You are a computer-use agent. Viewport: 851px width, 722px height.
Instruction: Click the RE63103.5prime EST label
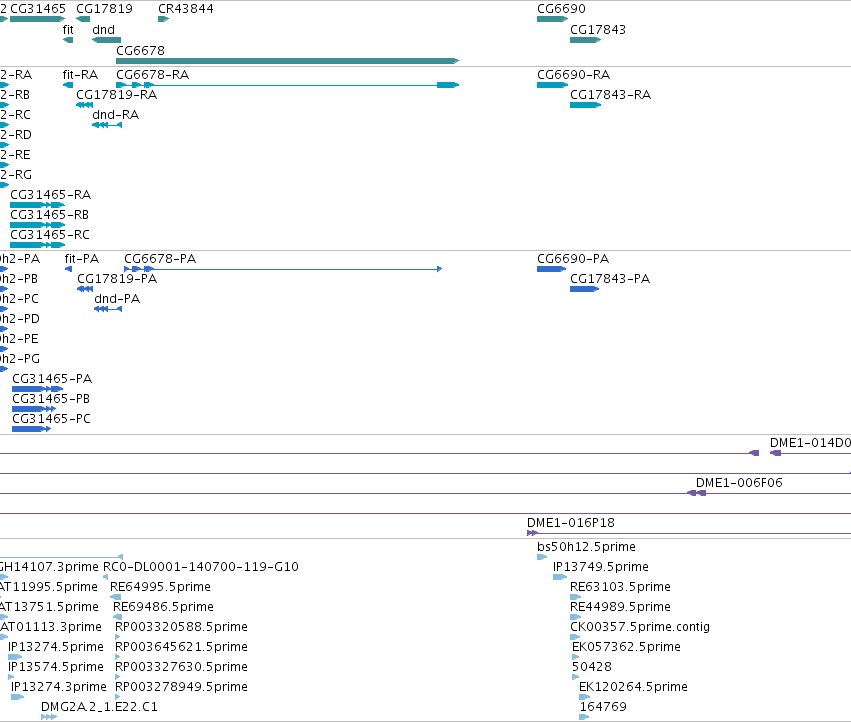[x=620, y=587]
